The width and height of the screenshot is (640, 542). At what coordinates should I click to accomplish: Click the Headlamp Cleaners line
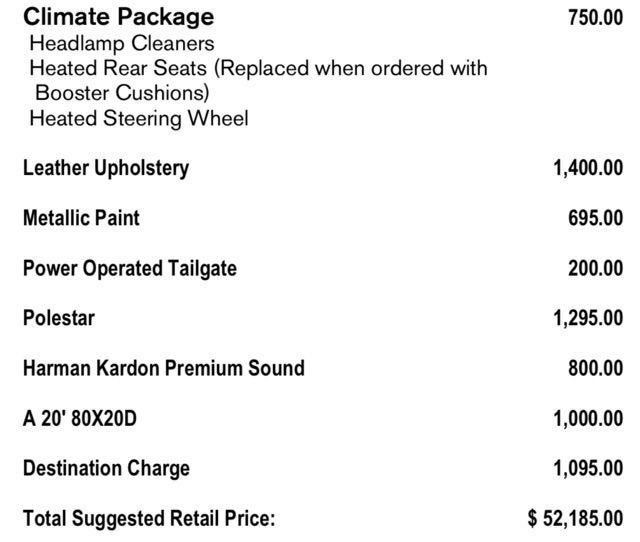122,44
